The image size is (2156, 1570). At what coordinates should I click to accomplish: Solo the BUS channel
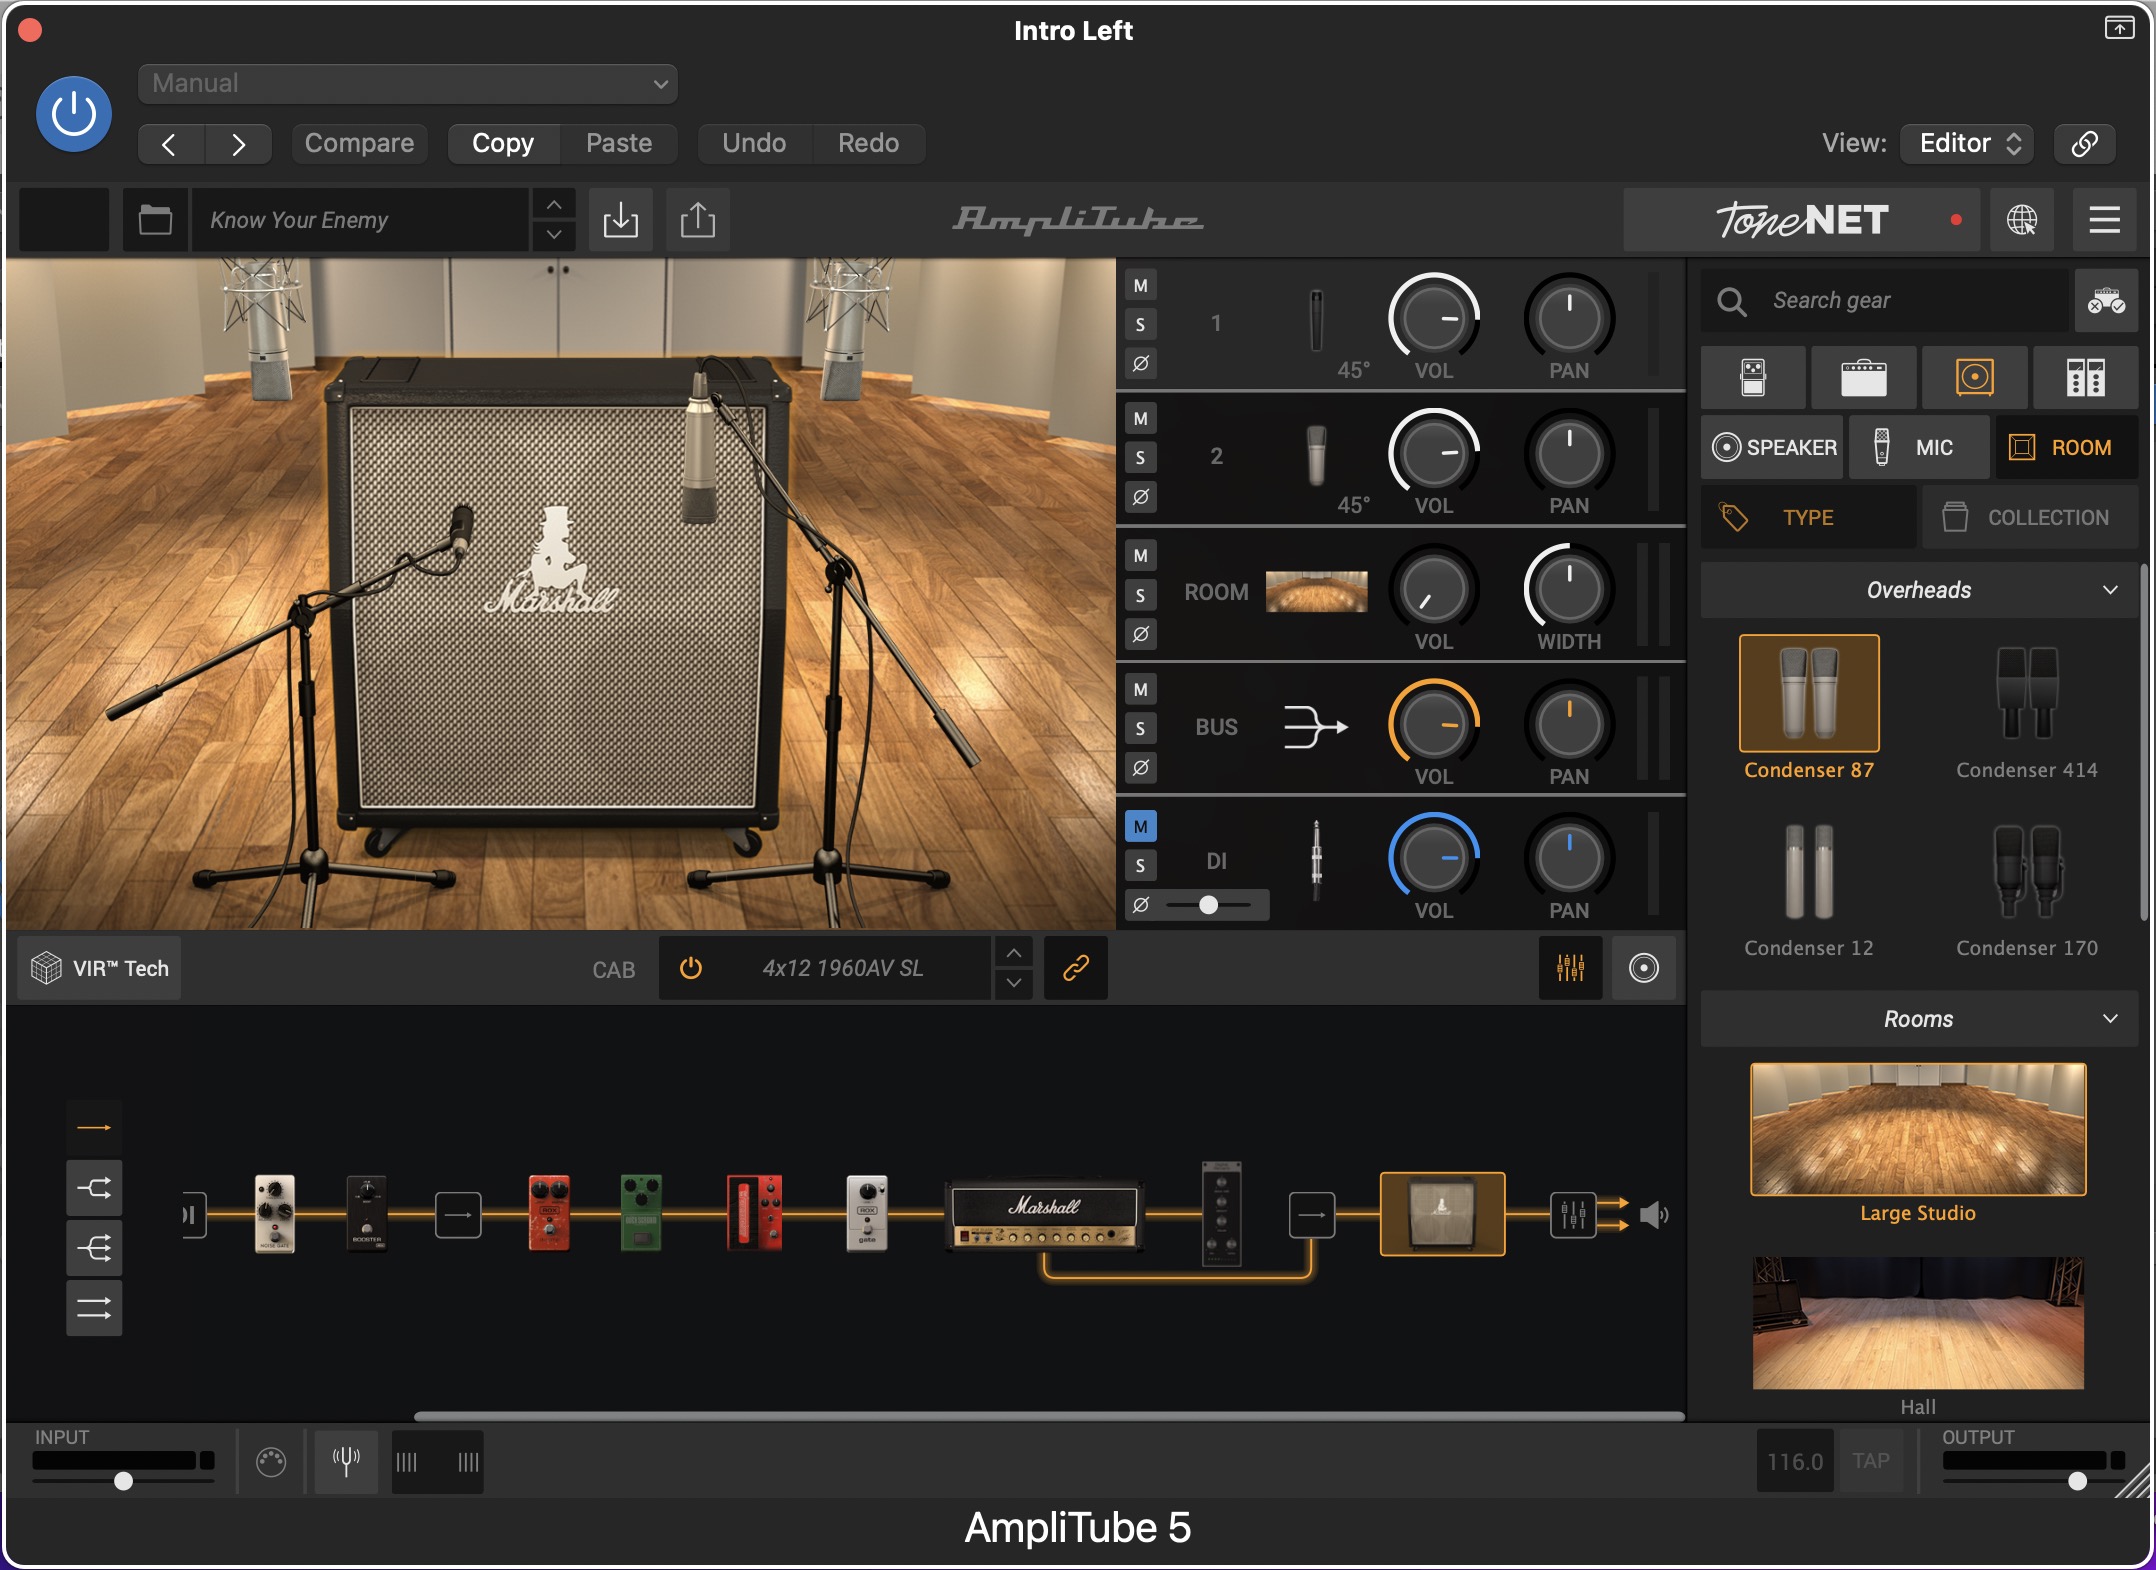1140,729
